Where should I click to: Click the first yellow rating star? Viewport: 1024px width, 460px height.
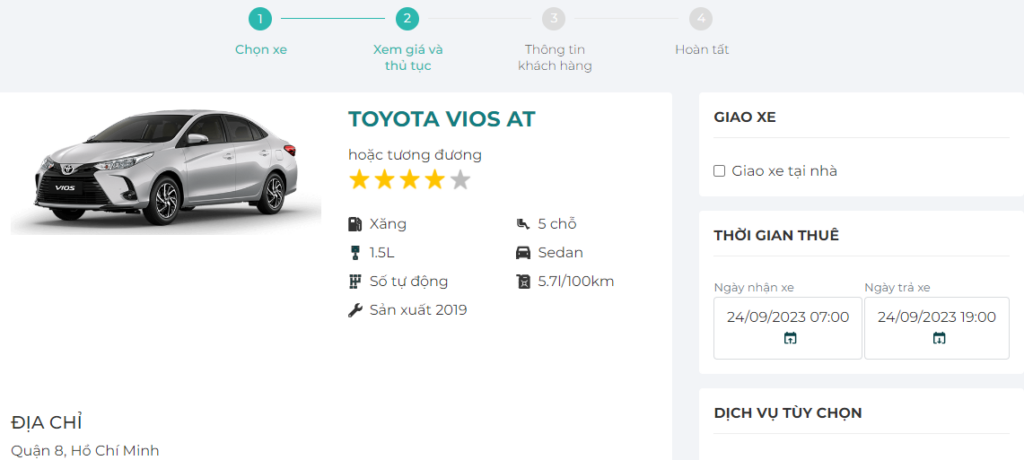[359, 180]
